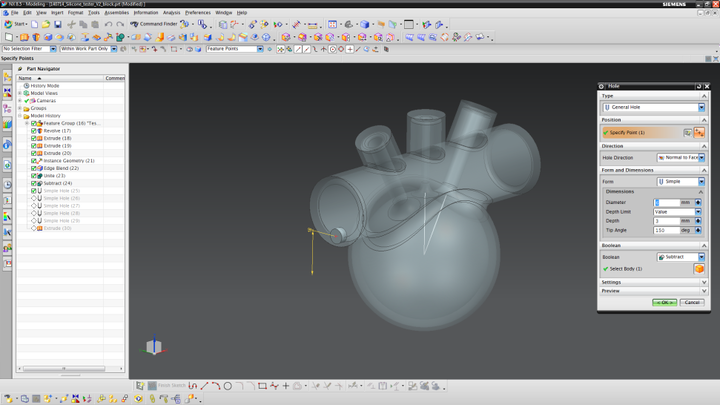
Task: Uncheck the Extrude (18) feature checkbox
Action: 34,138
